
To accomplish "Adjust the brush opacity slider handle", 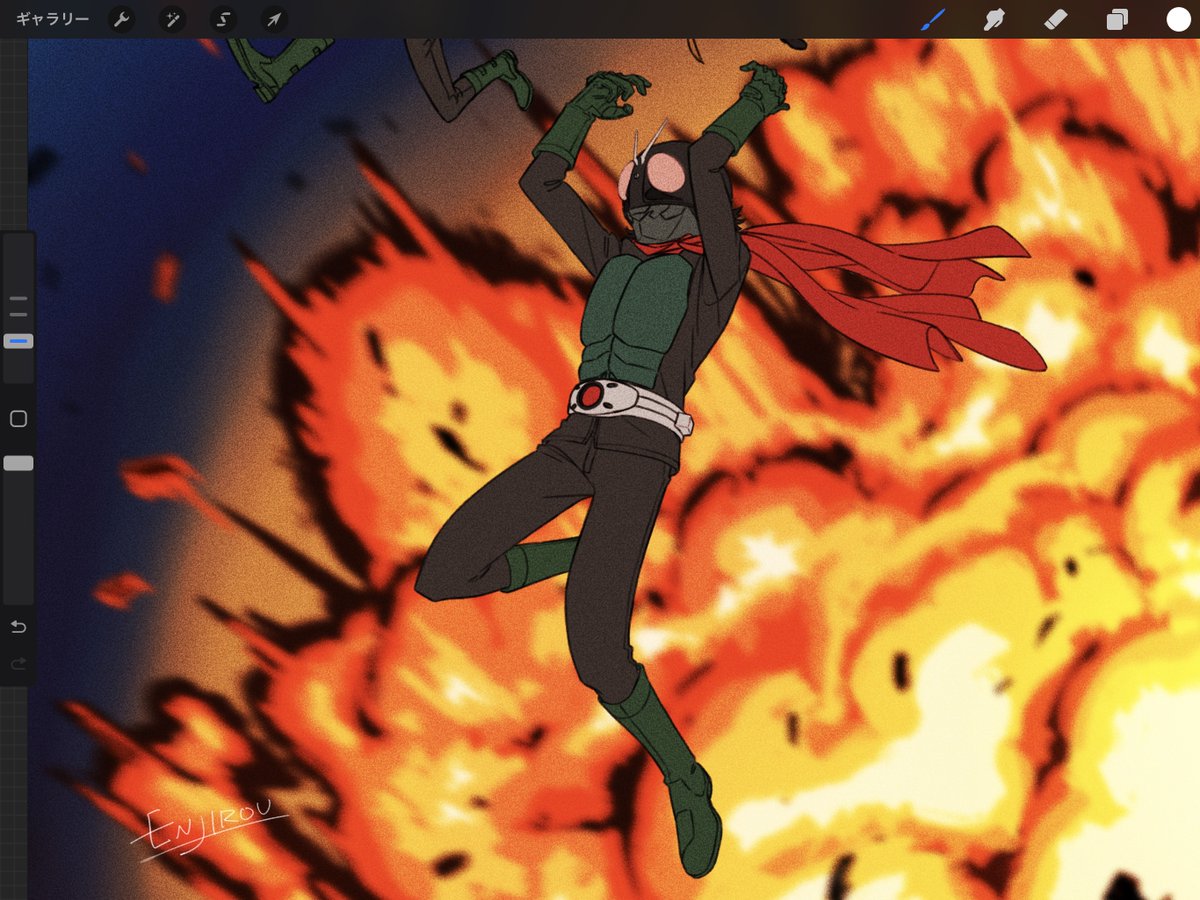I will tap(18, 463).
